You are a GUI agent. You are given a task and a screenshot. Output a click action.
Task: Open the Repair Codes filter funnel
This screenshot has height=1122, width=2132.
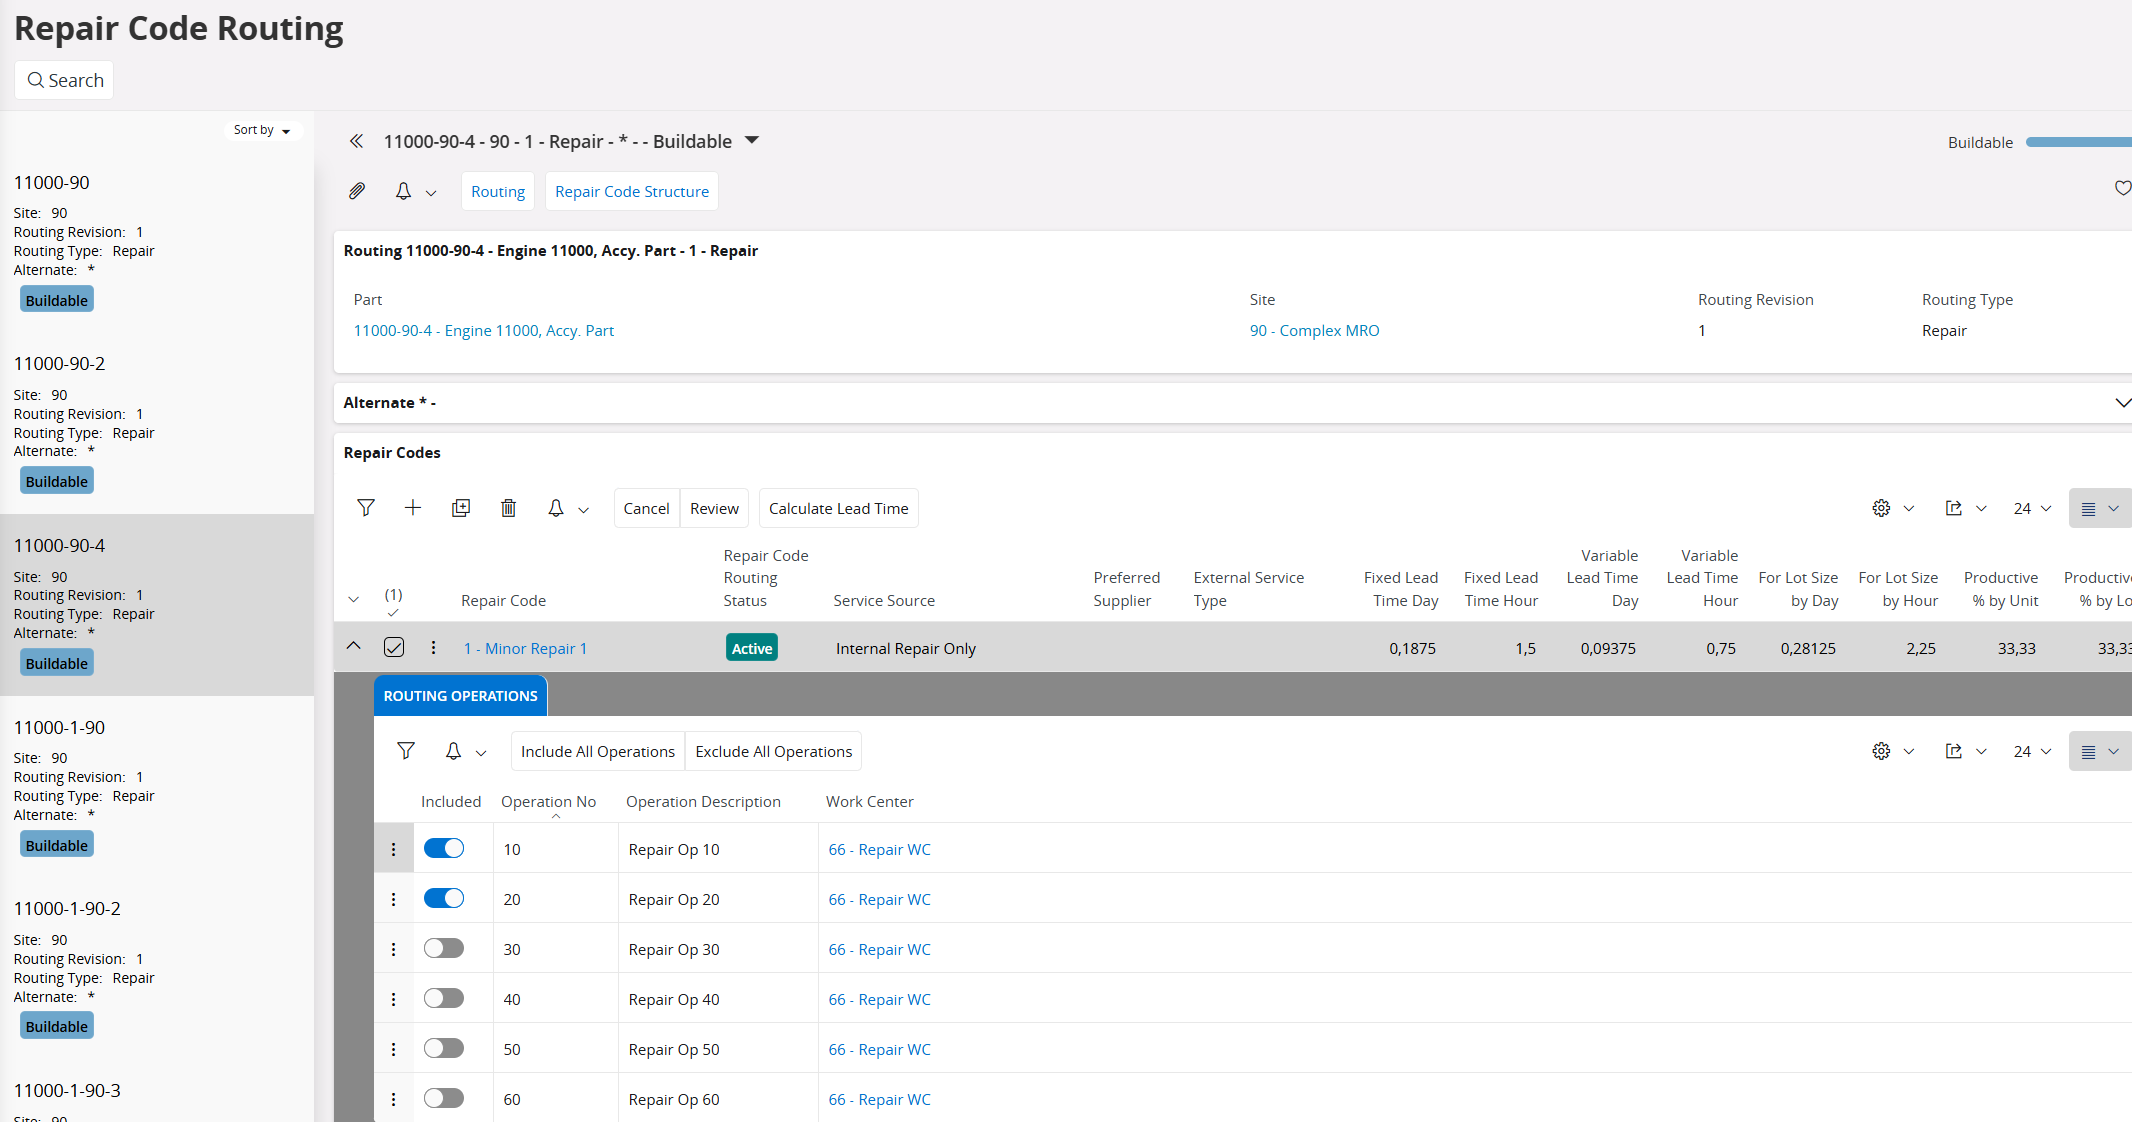pos(366,508)
